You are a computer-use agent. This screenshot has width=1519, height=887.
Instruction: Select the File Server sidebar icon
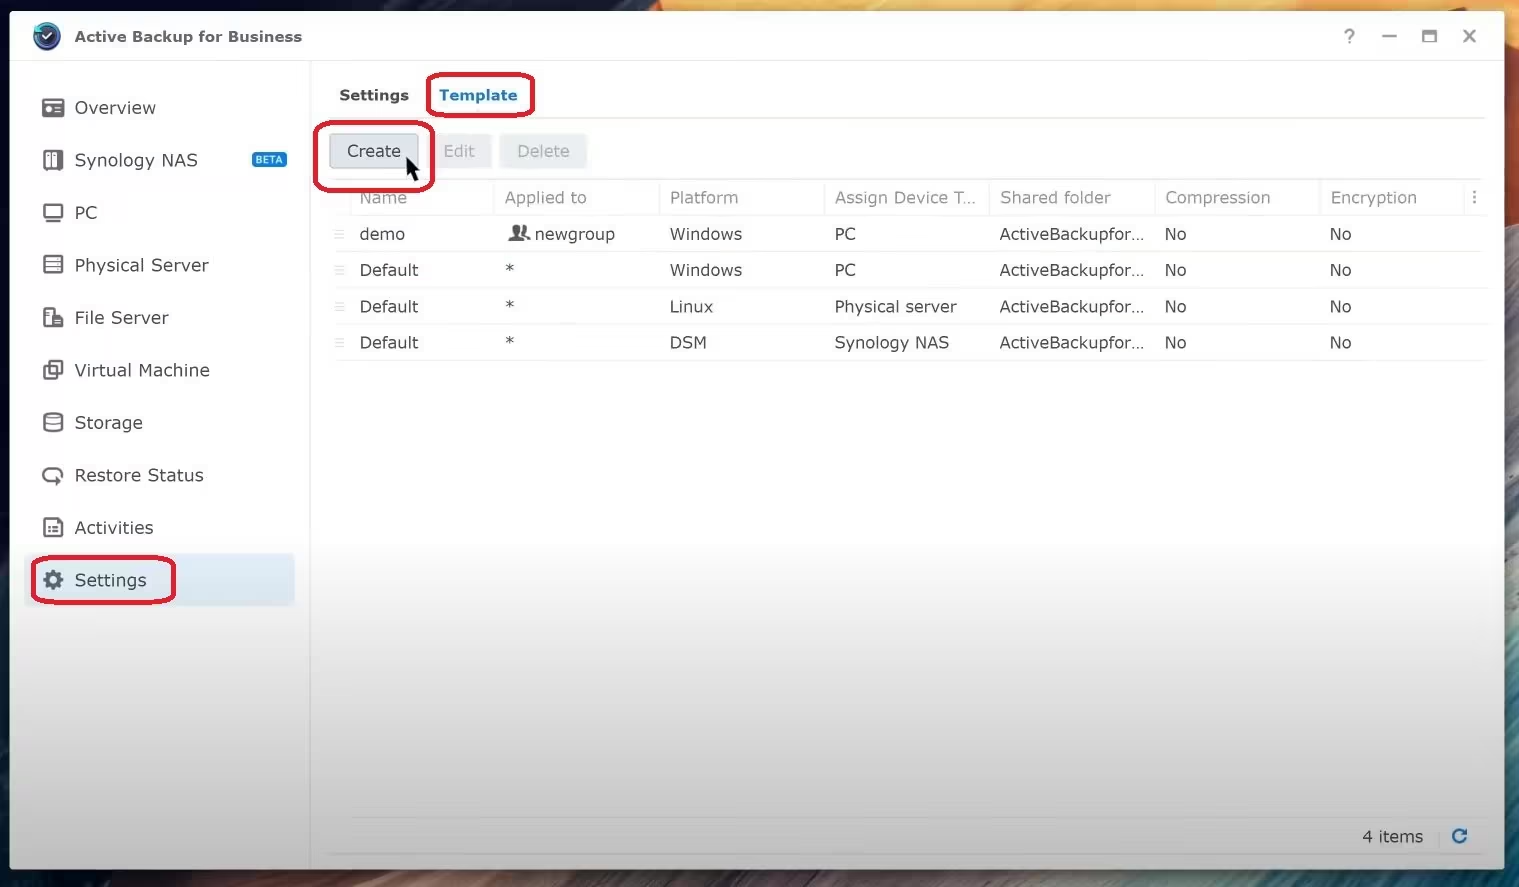(x=53, y=318)
